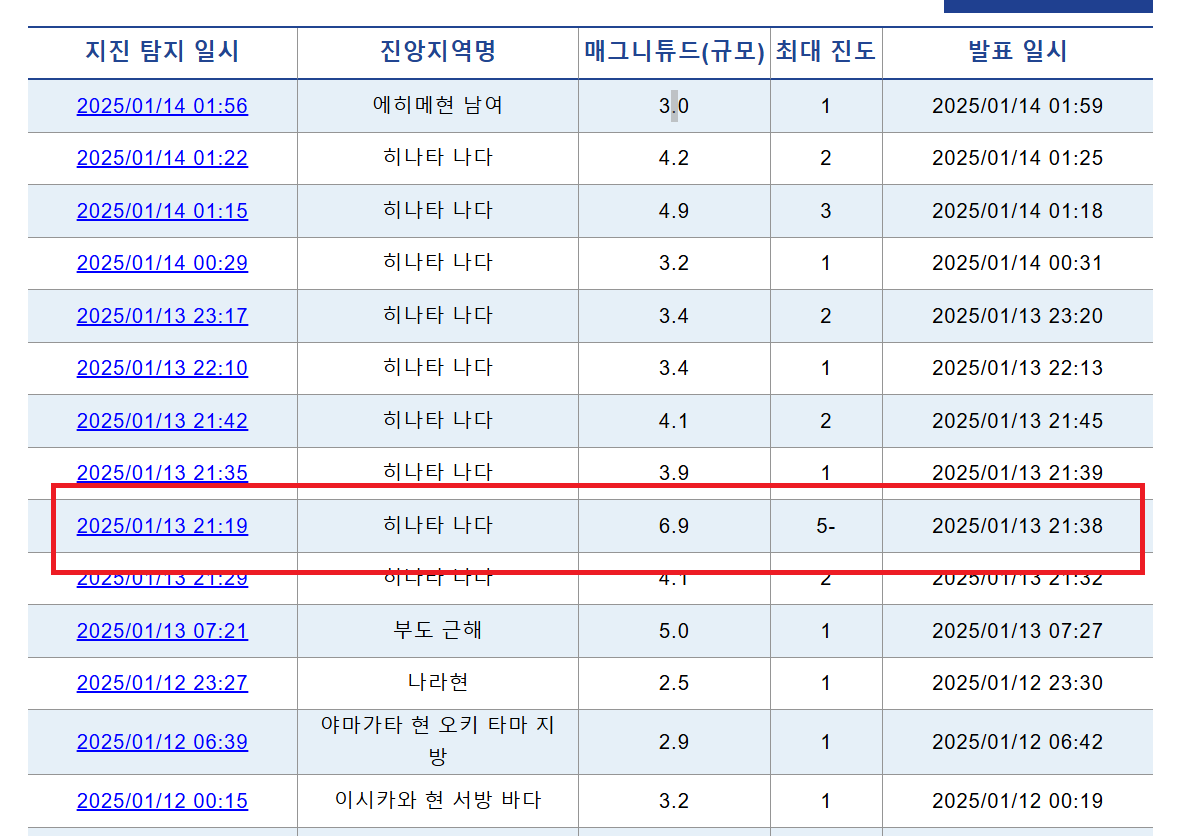
Task: Click the magnitude 6.9 value
Action: pos(674,526)
